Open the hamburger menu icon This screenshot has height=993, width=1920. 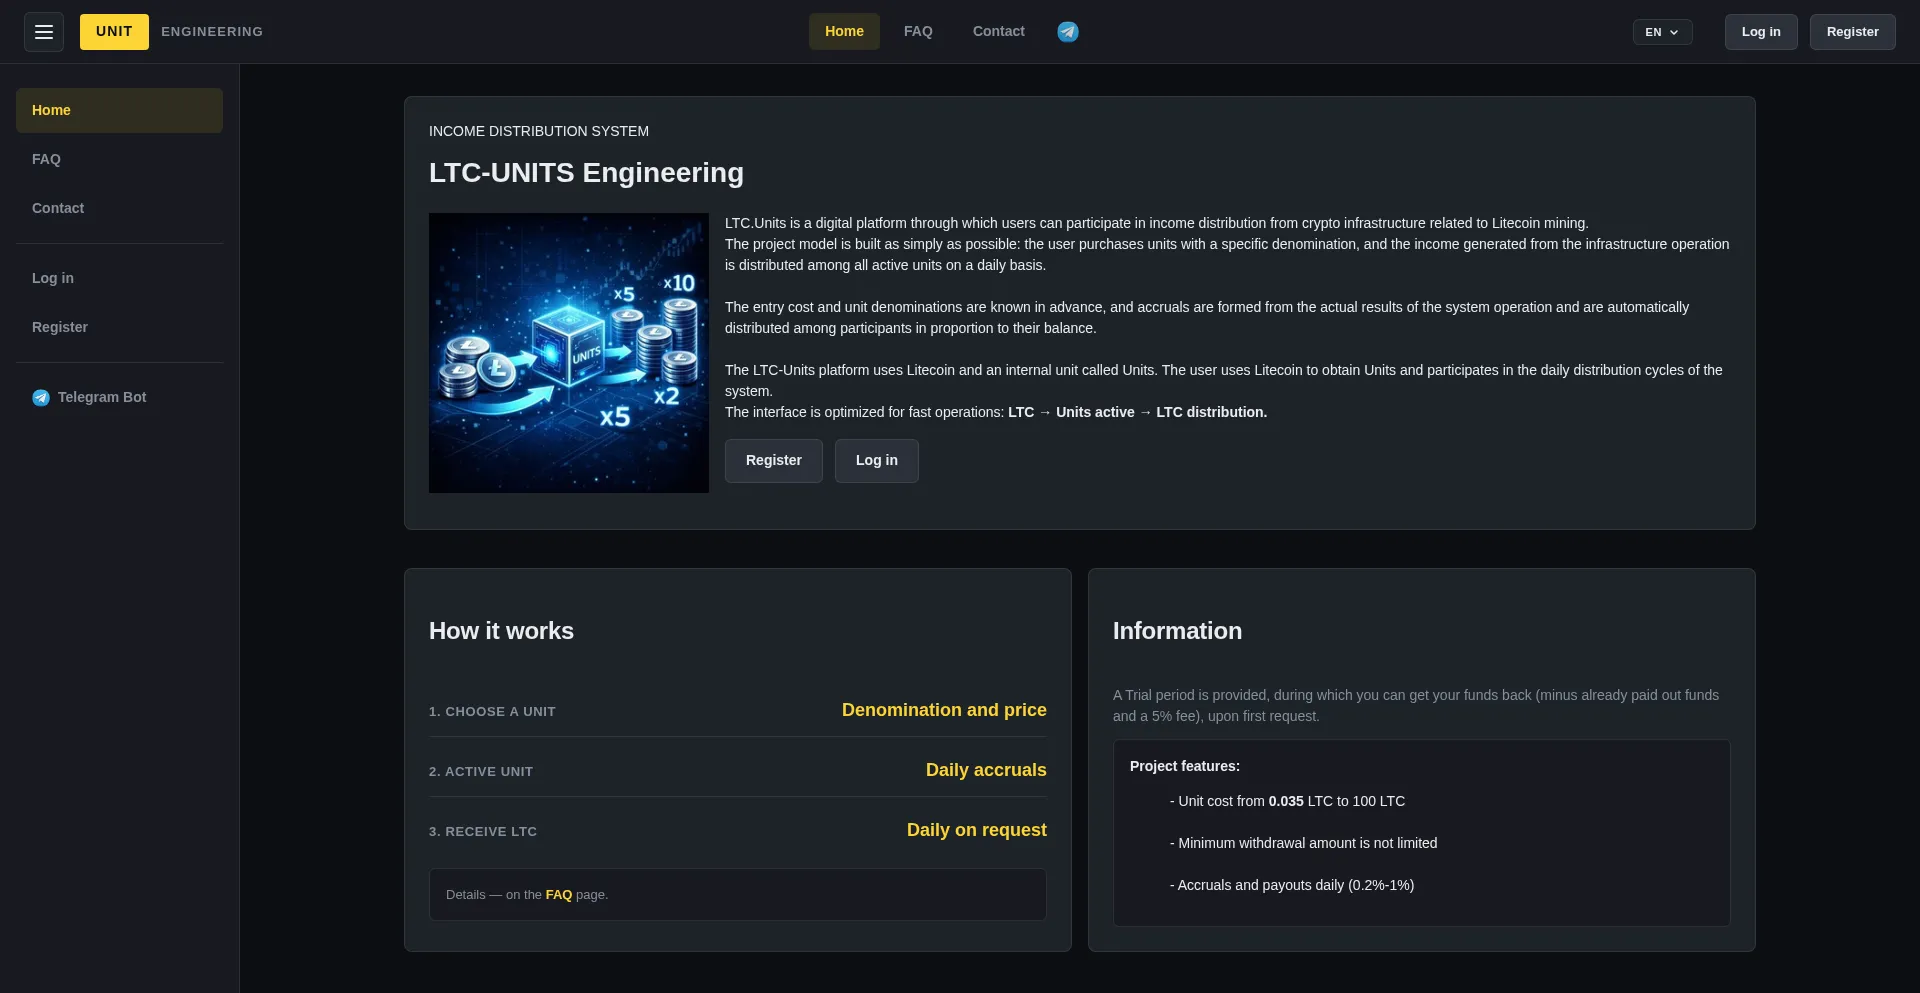(x=44, y=32)
